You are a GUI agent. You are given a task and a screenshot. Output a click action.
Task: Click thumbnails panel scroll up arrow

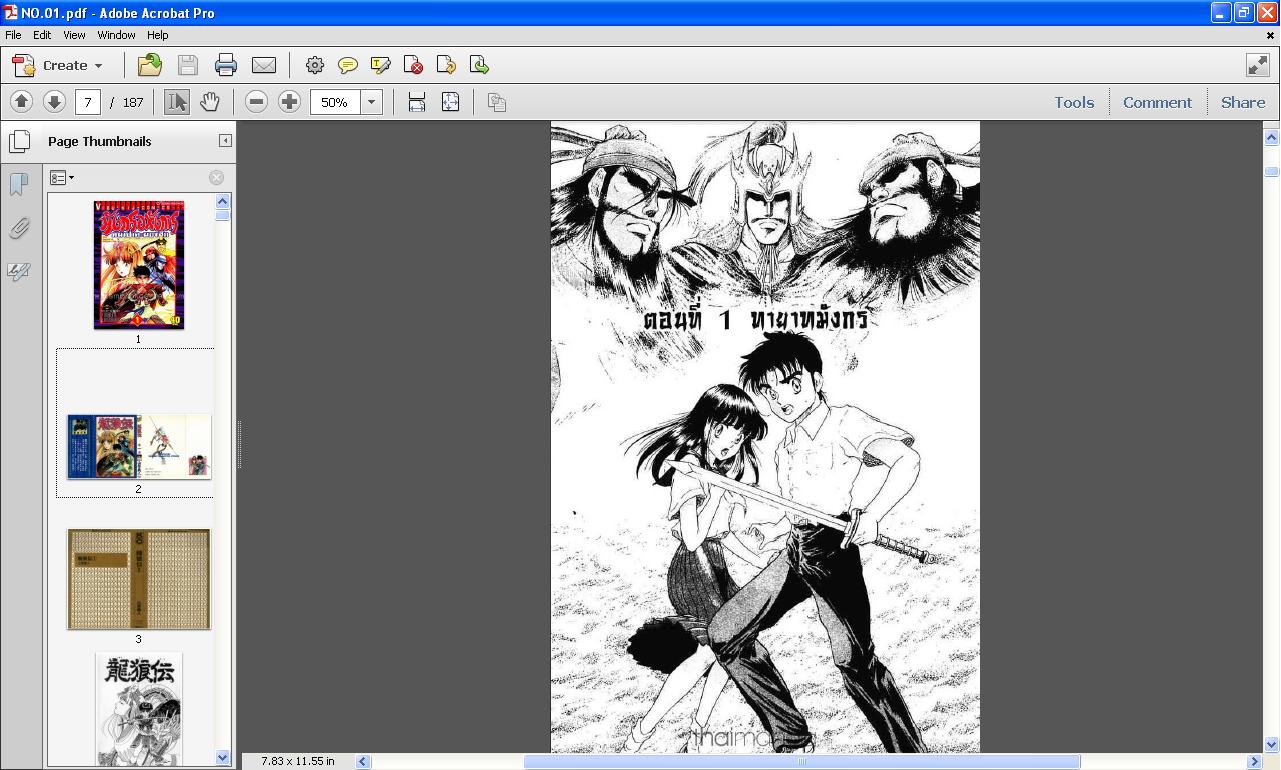[x=223, y=201]
